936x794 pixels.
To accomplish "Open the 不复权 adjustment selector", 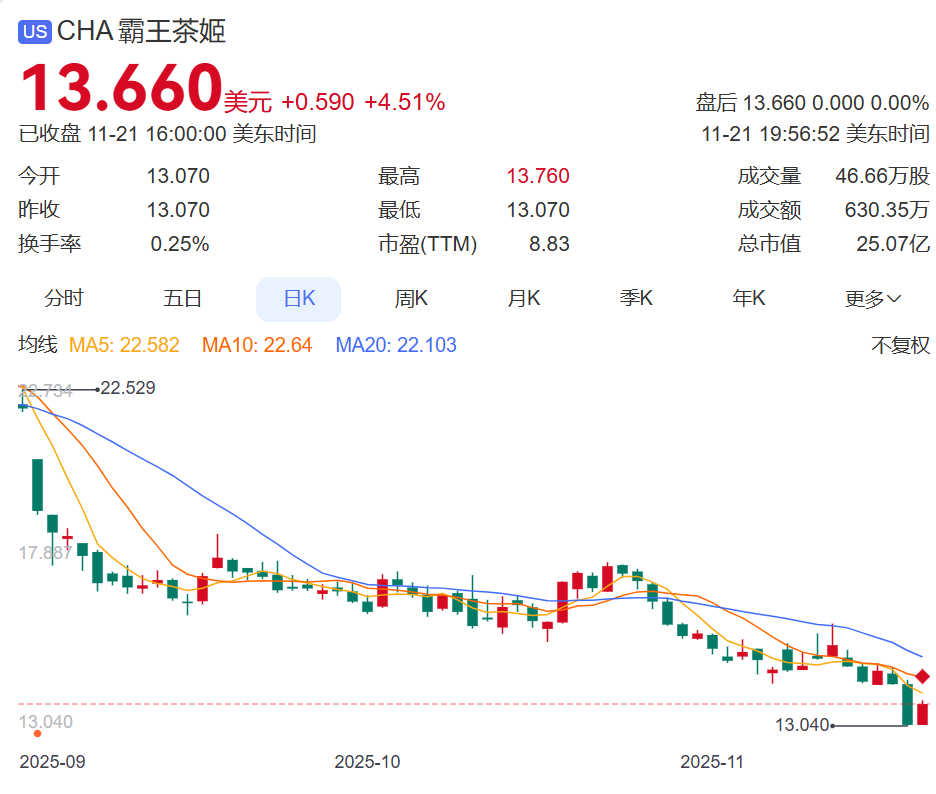I will pos(900,346).
